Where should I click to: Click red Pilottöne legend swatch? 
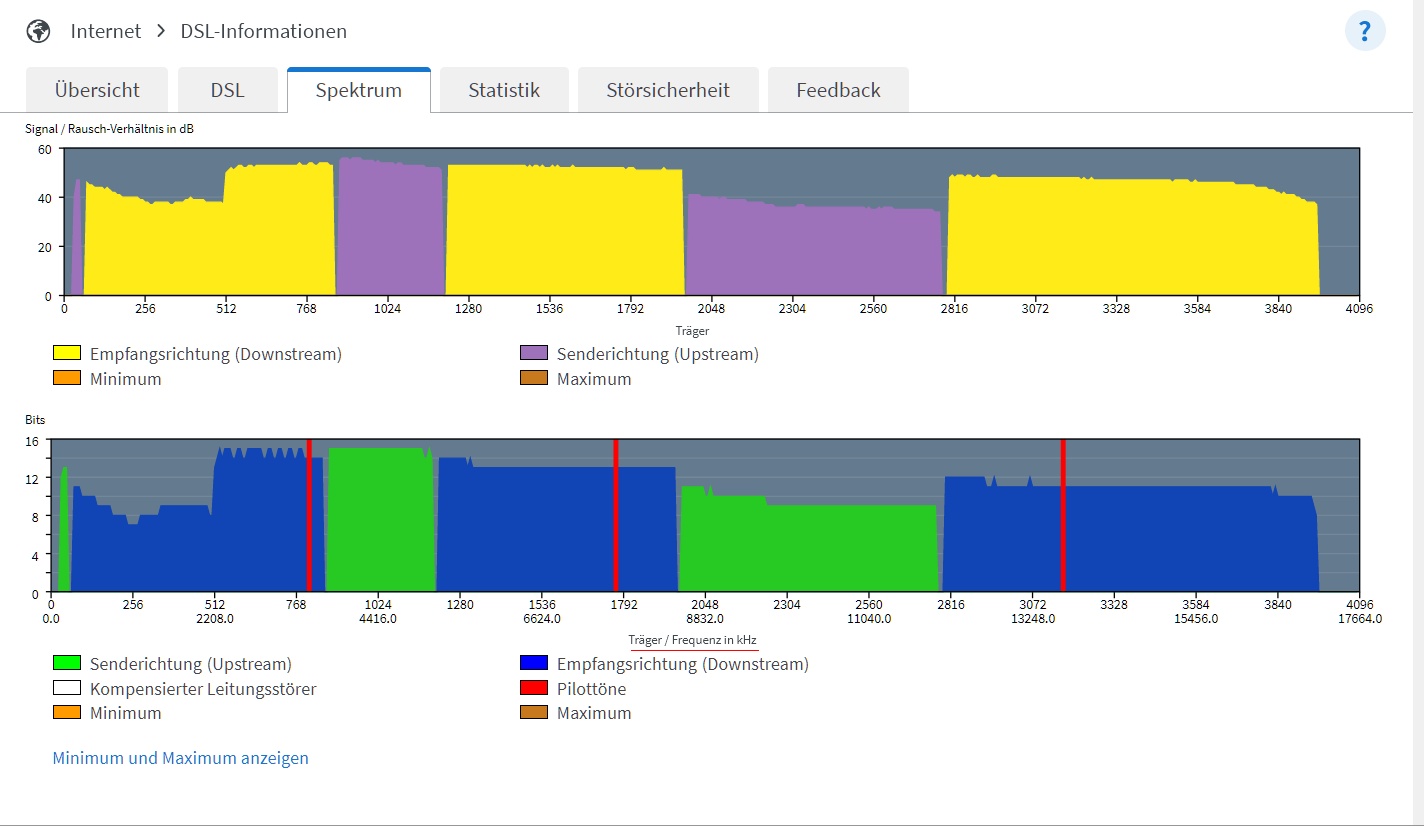point(534,689)
